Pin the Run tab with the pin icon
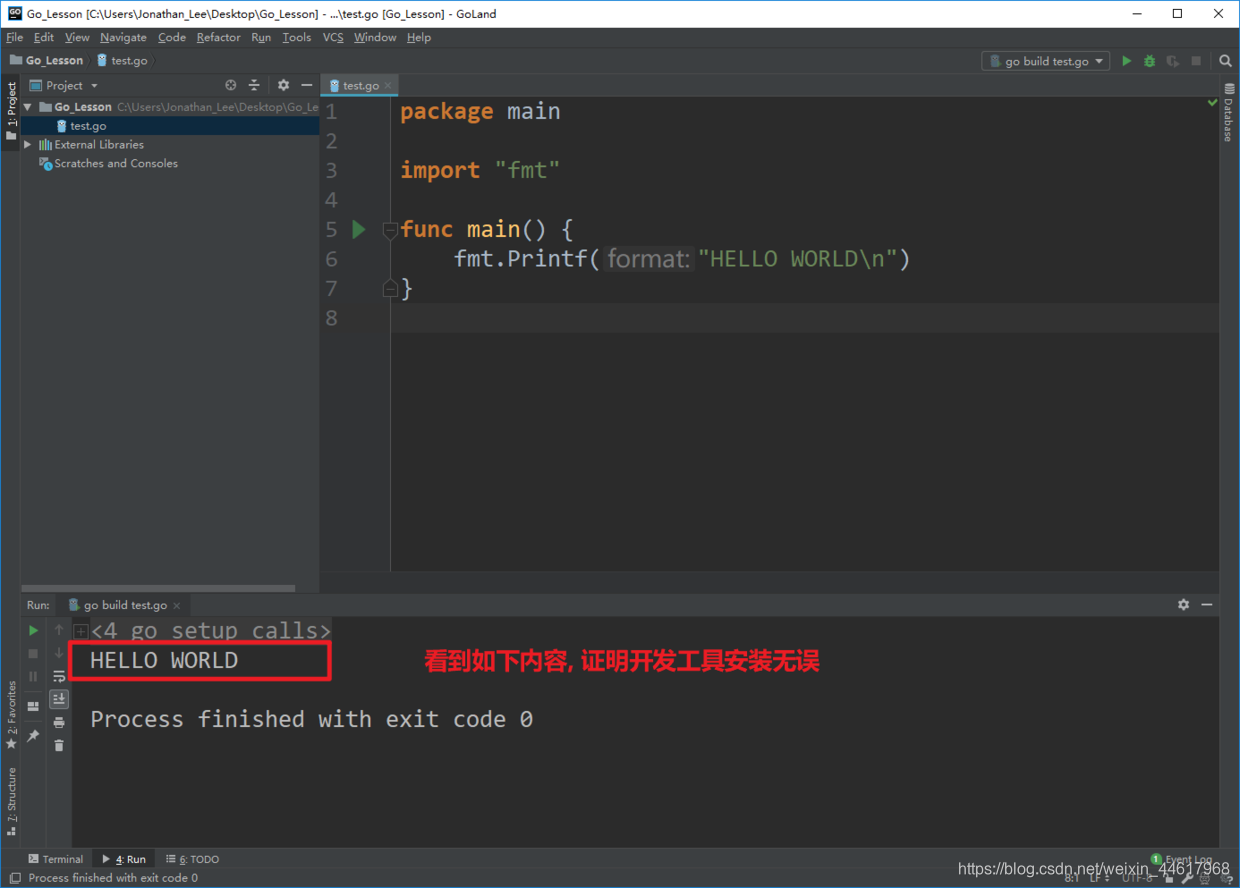The height and width of the screenshot is (888, 1240). point(33,735)
